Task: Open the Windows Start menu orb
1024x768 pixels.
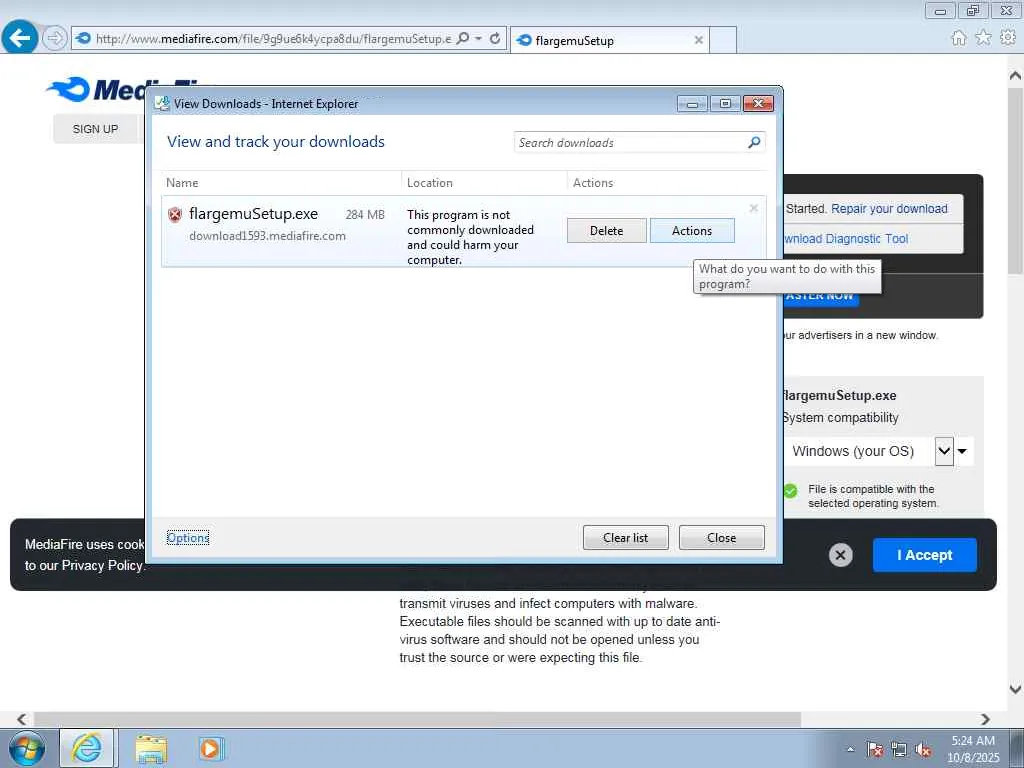Action: (27, 748)
